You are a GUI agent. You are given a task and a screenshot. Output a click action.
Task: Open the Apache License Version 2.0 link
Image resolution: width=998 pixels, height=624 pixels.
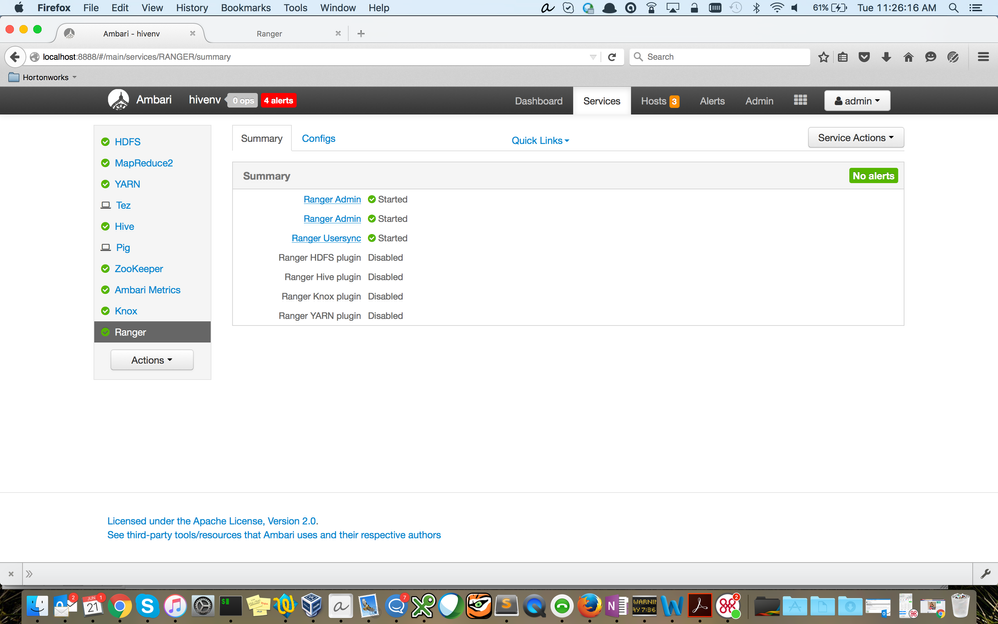(x=213, y=521)
